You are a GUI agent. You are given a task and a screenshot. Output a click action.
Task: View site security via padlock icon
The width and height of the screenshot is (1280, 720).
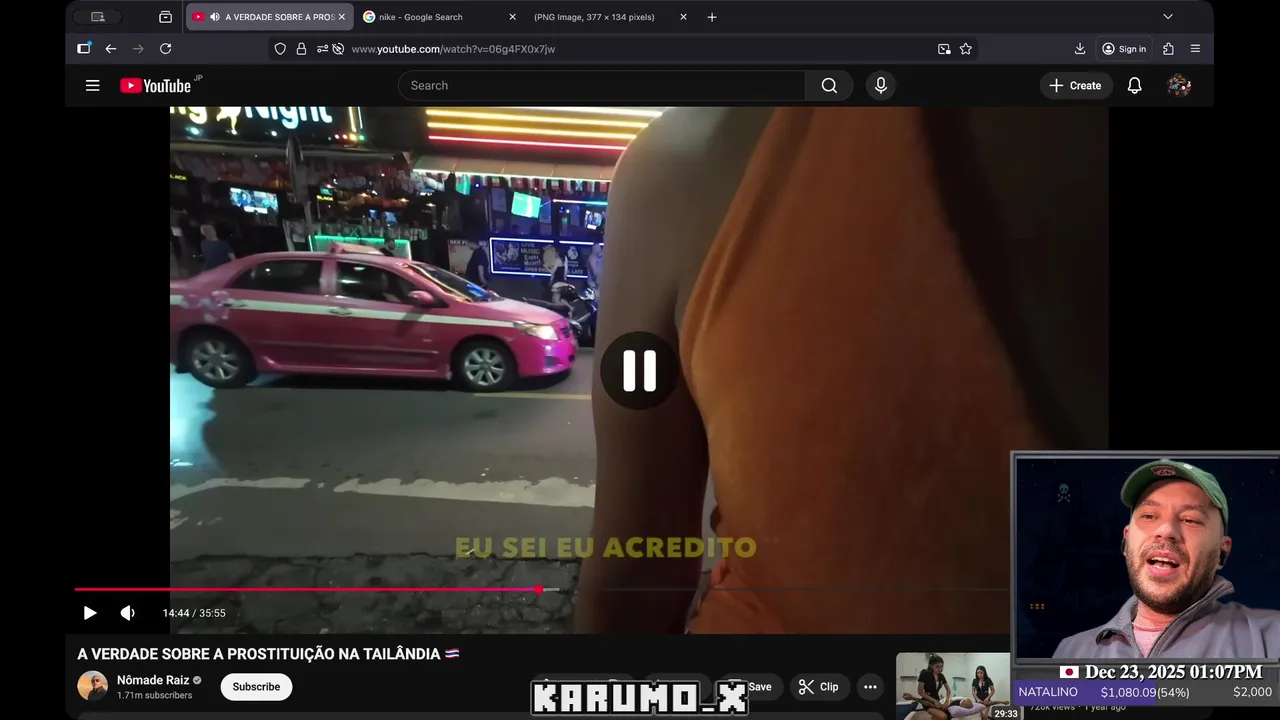(x=301, y=49)
